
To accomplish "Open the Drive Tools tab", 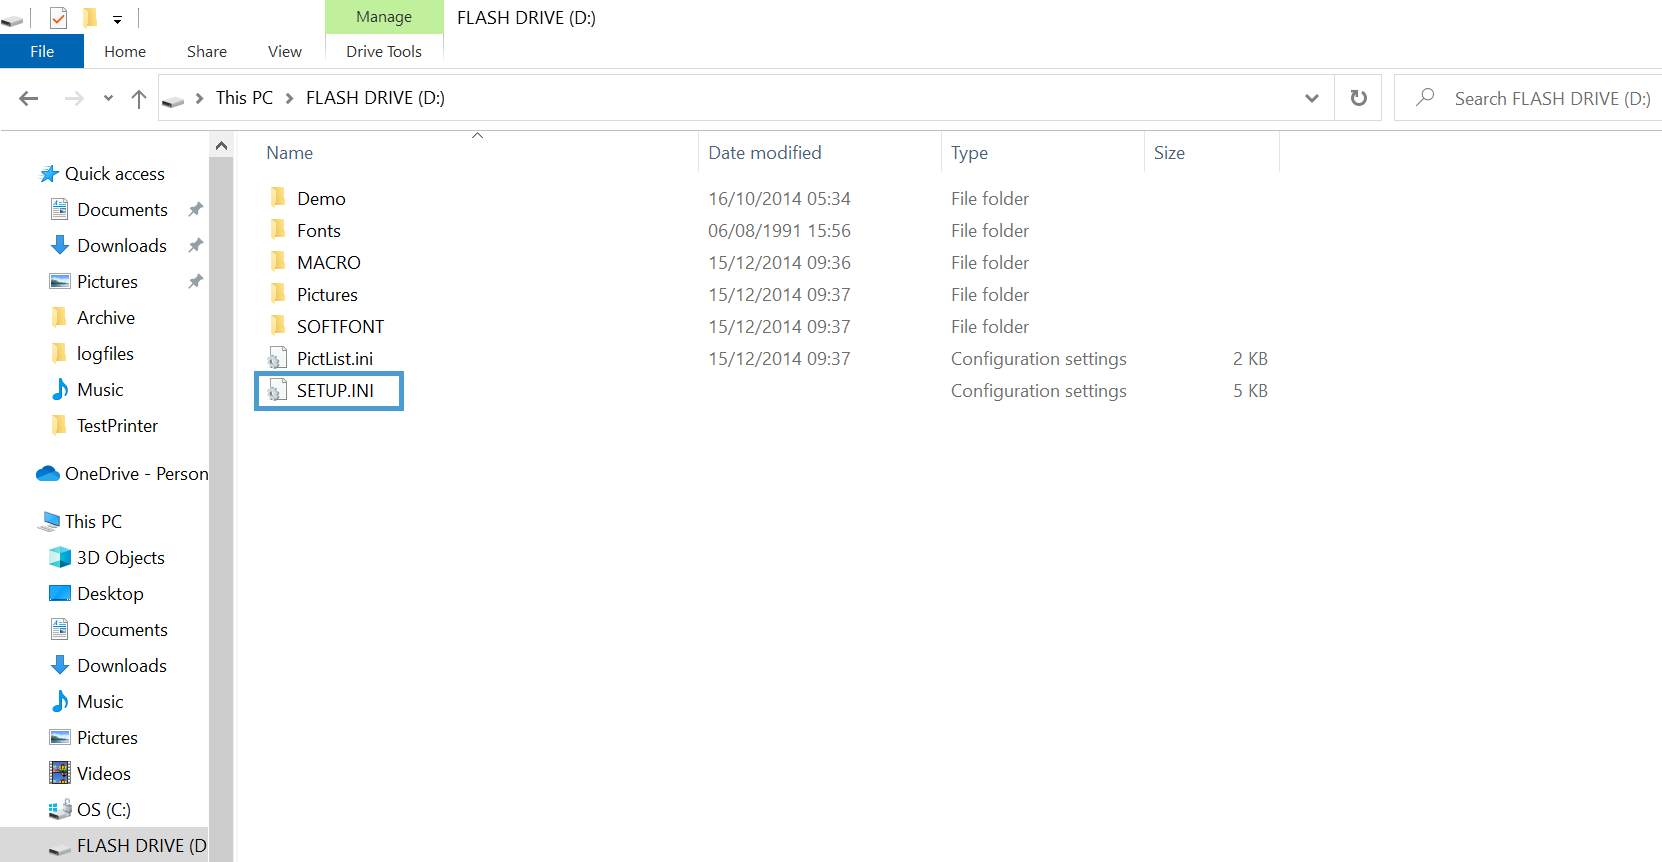I will click(384, 51).
